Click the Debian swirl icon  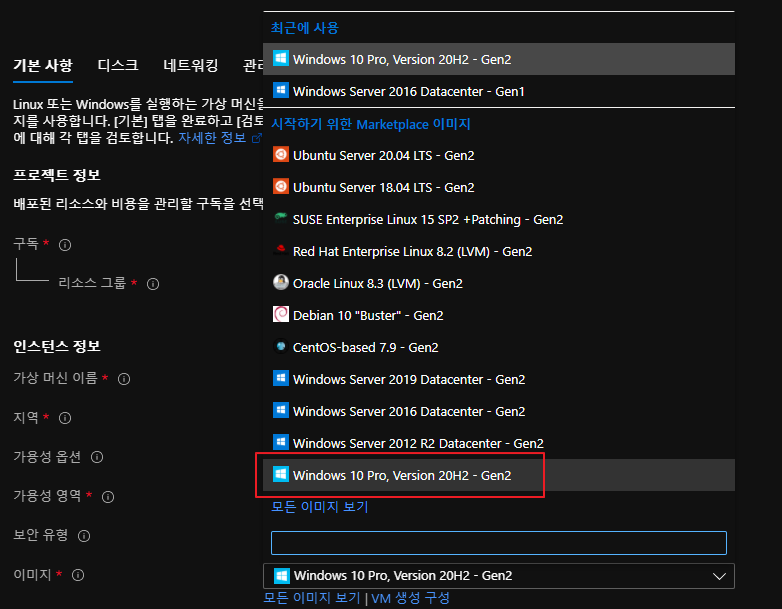point(281,314)
